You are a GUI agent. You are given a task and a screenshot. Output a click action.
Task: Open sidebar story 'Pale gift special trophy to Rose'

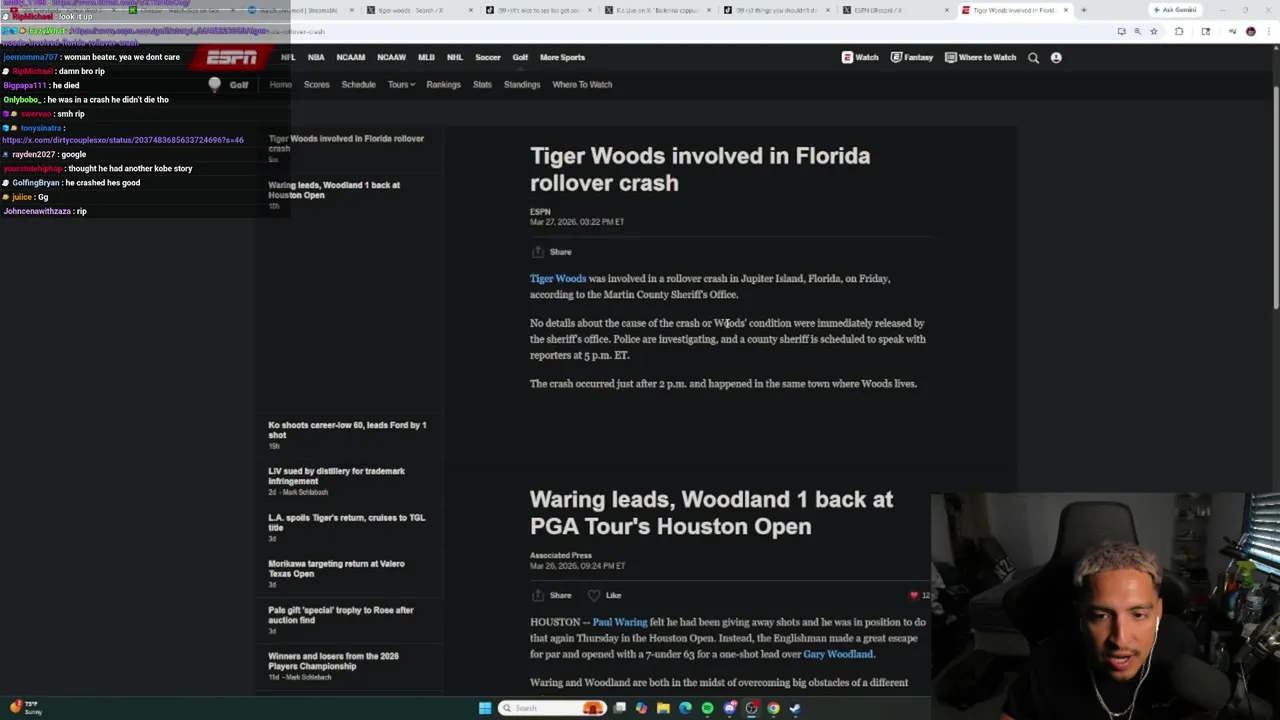pos(340,615)
